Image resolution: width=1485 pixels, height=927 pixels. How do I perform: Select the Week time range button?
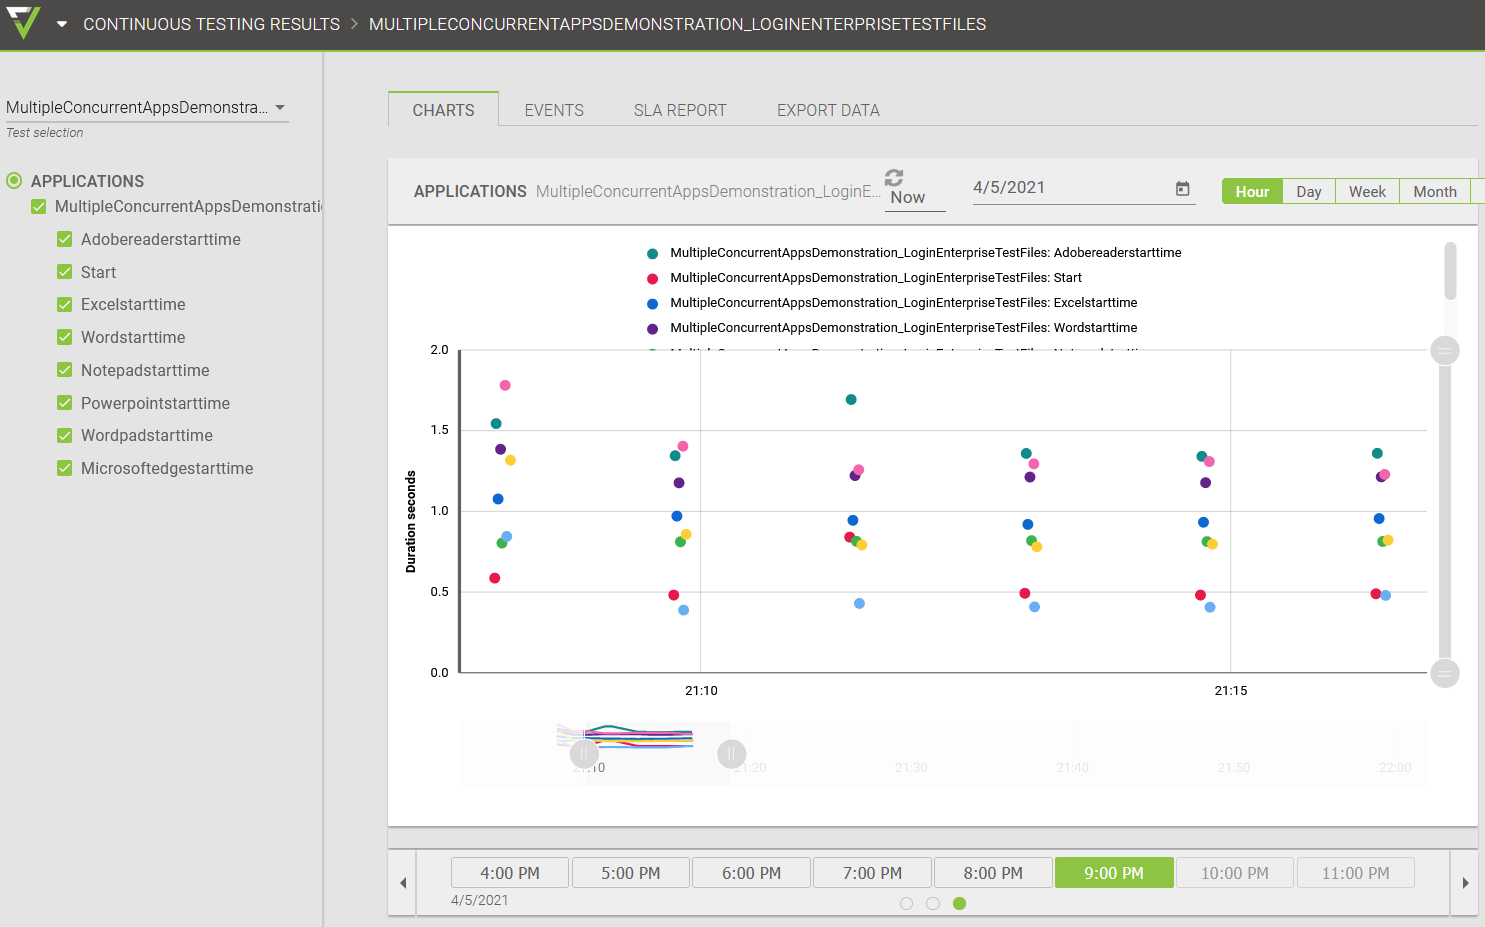[x=1367, y=192]
